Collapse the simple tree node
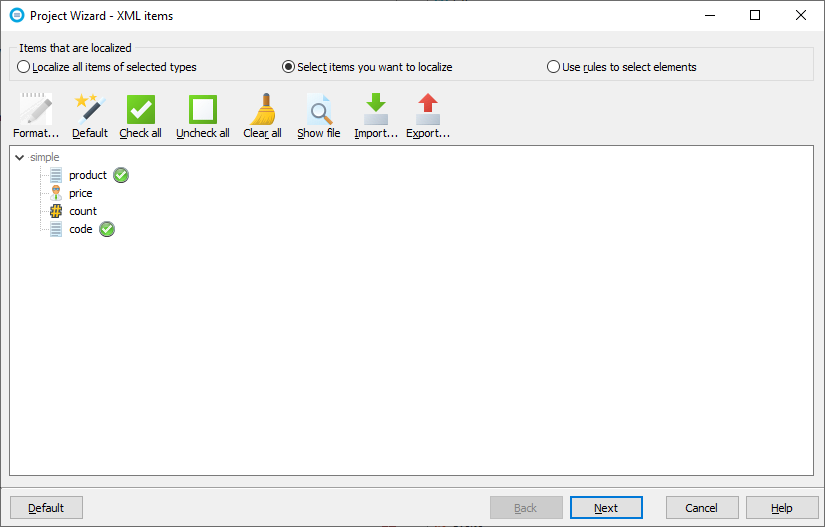The width and height of the screenshot is (825, 527). point(20,158)
